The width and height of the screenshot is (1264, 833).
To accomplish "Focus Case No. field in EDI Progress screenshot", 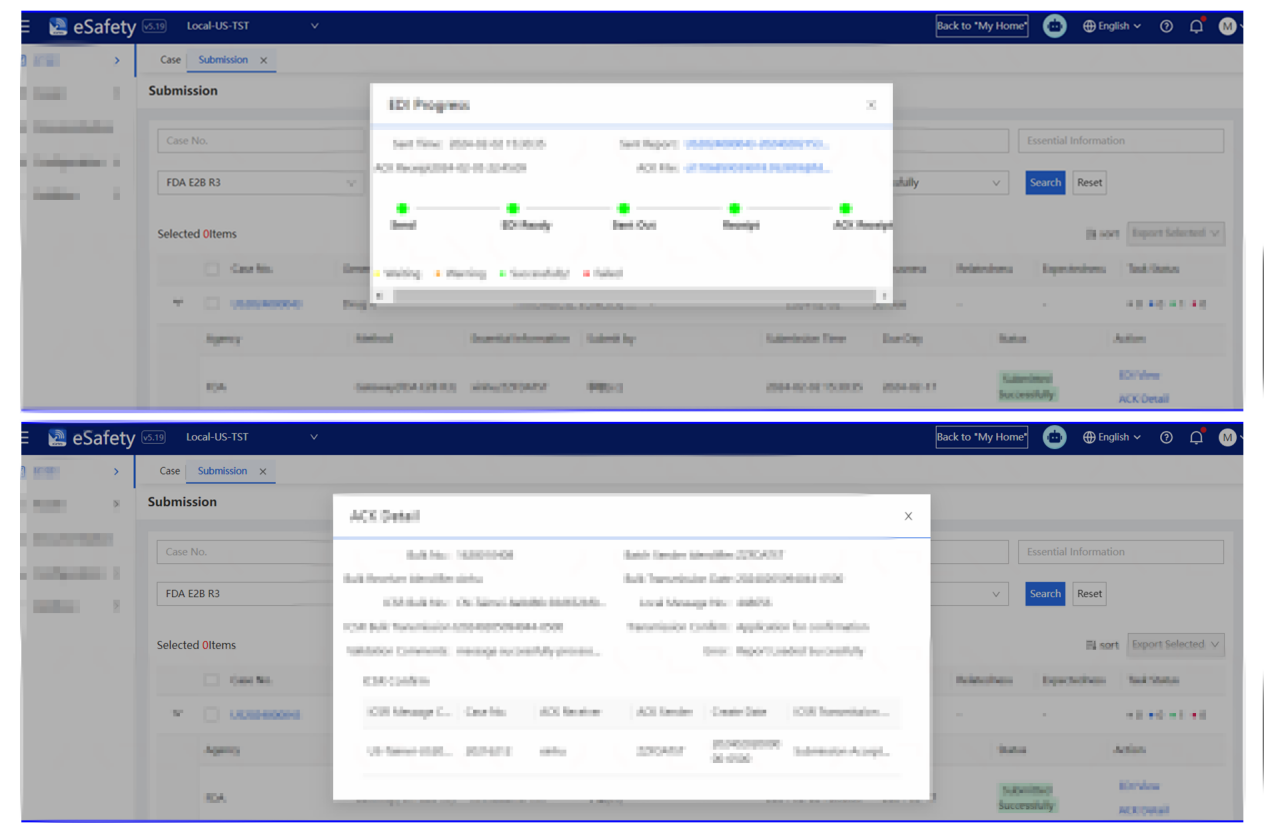I will (260, 141).
